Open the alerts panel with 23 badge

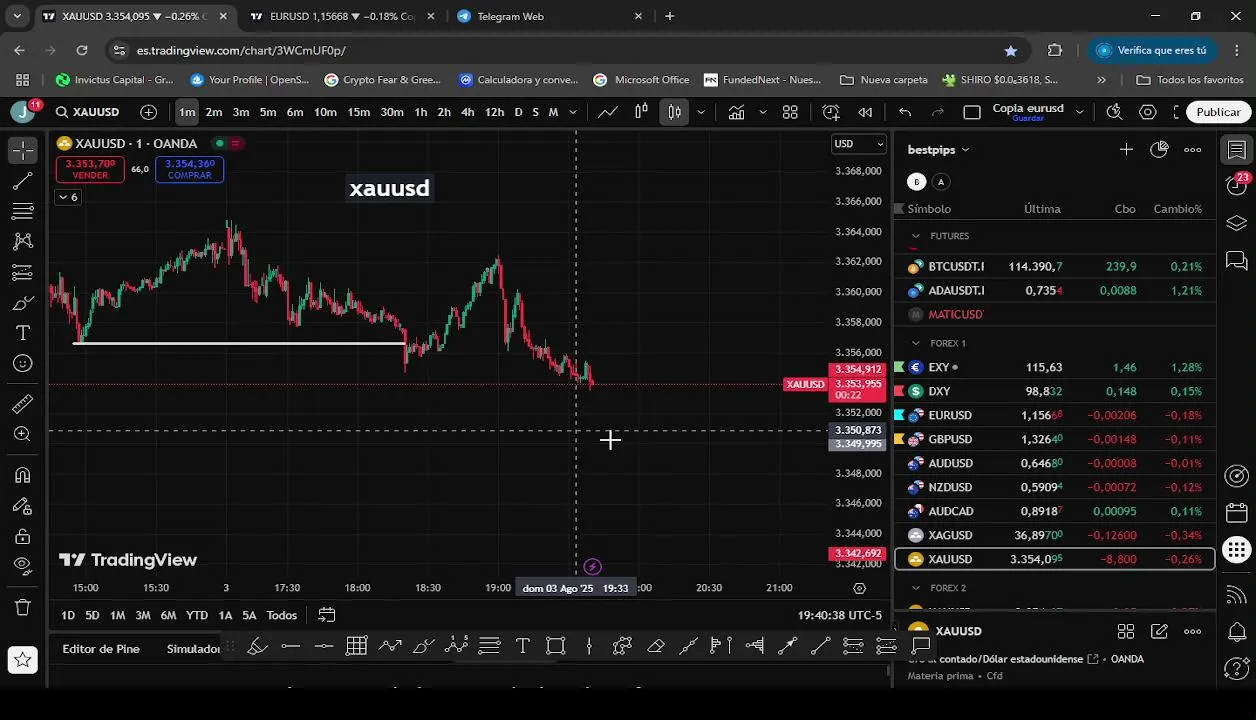click(x=1237, y=185)
